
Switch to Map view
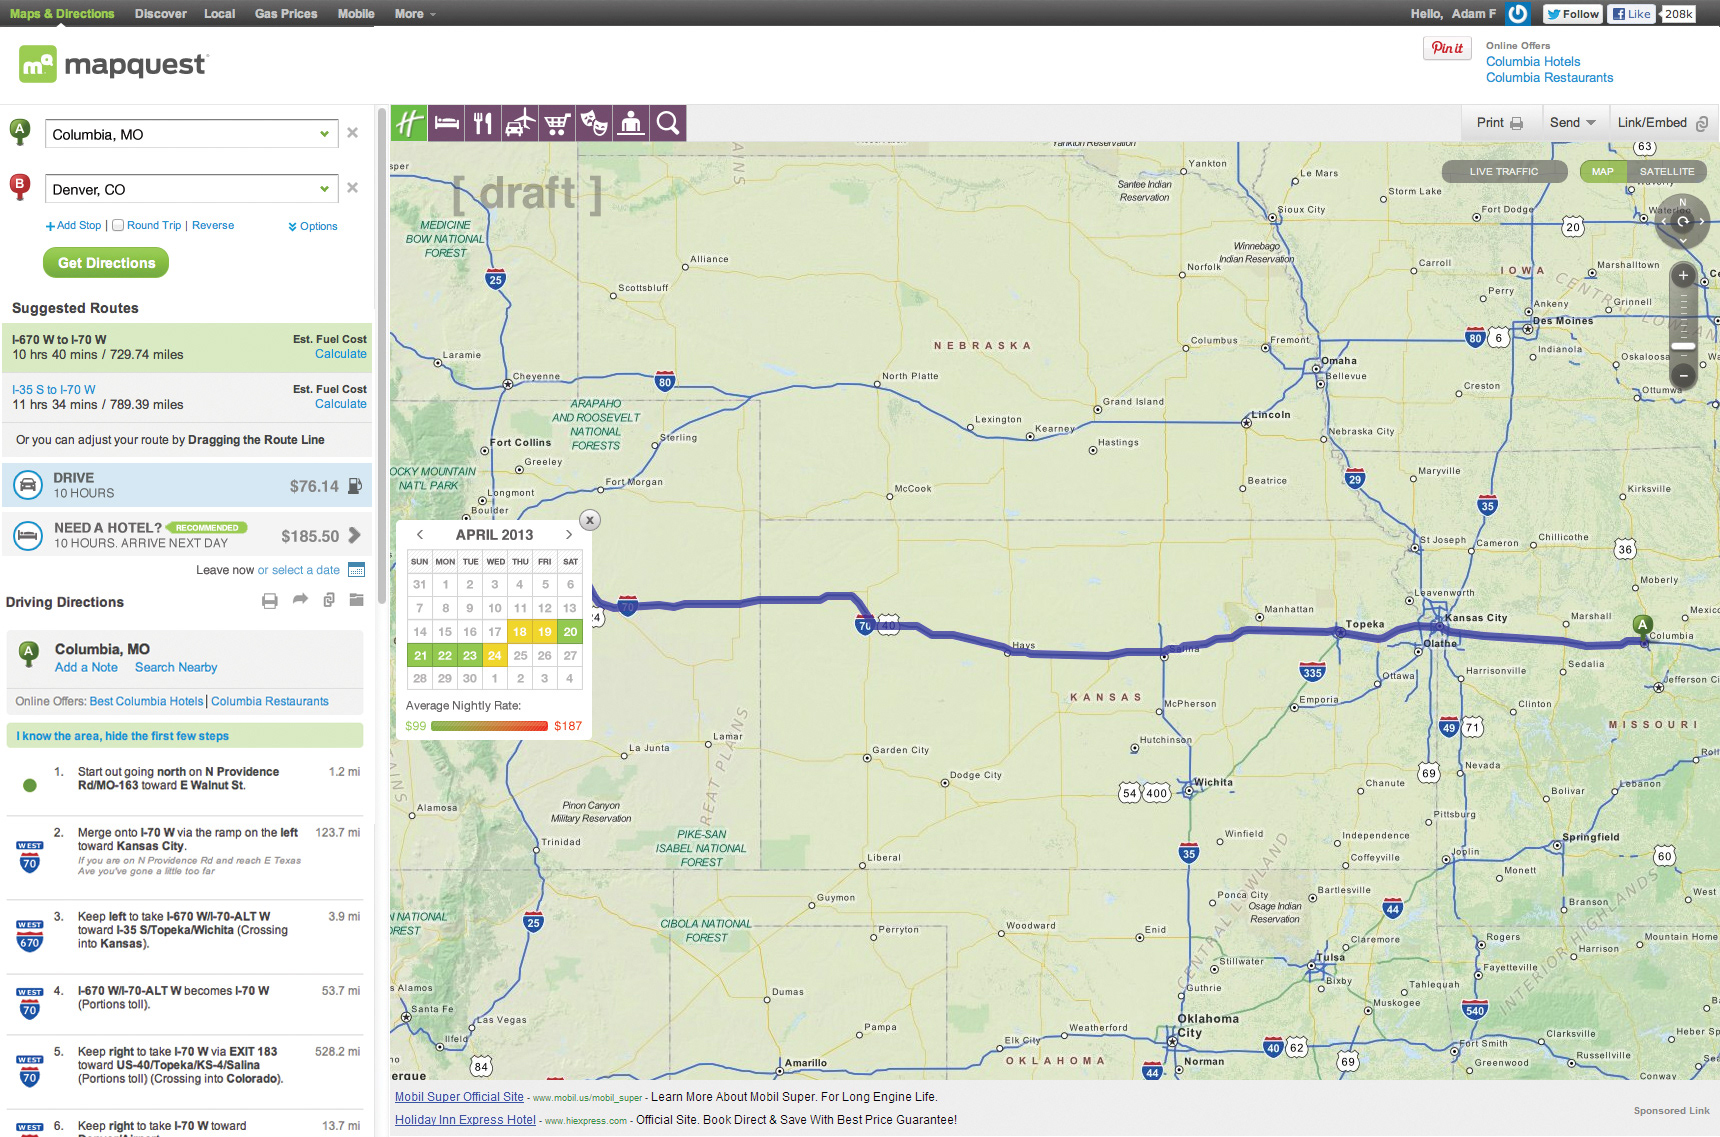(1602, 171)
